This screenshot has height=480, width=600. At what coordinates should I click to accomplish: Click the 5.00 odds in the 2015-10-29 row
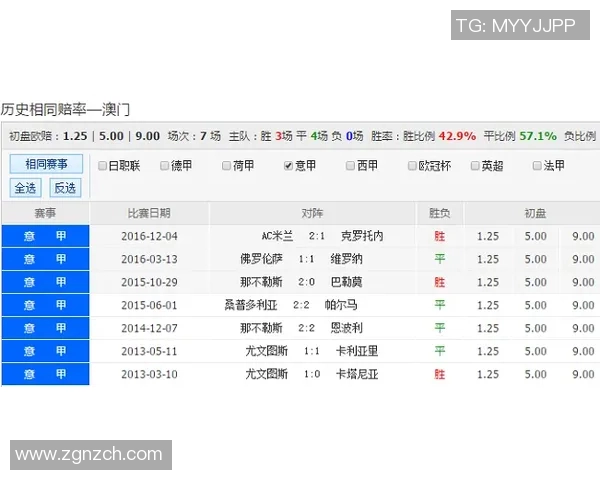click(x=535, y=282)
